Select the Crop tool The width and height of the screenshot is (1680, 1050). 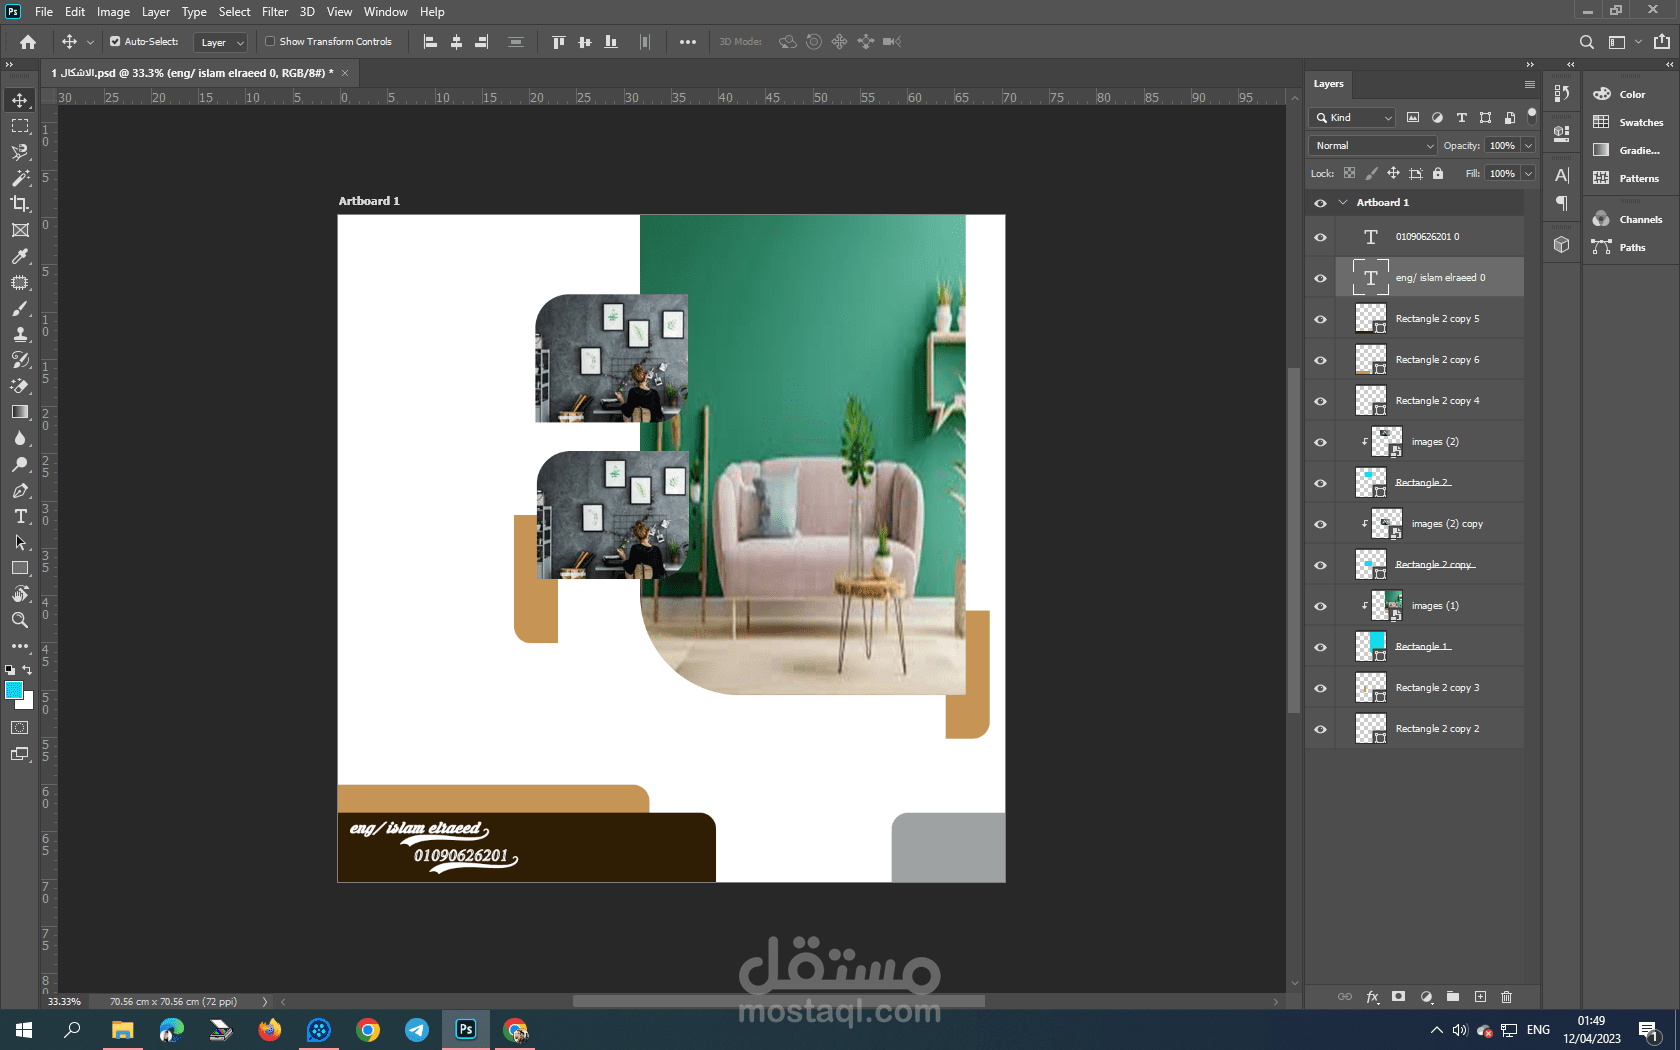point(20,204)
